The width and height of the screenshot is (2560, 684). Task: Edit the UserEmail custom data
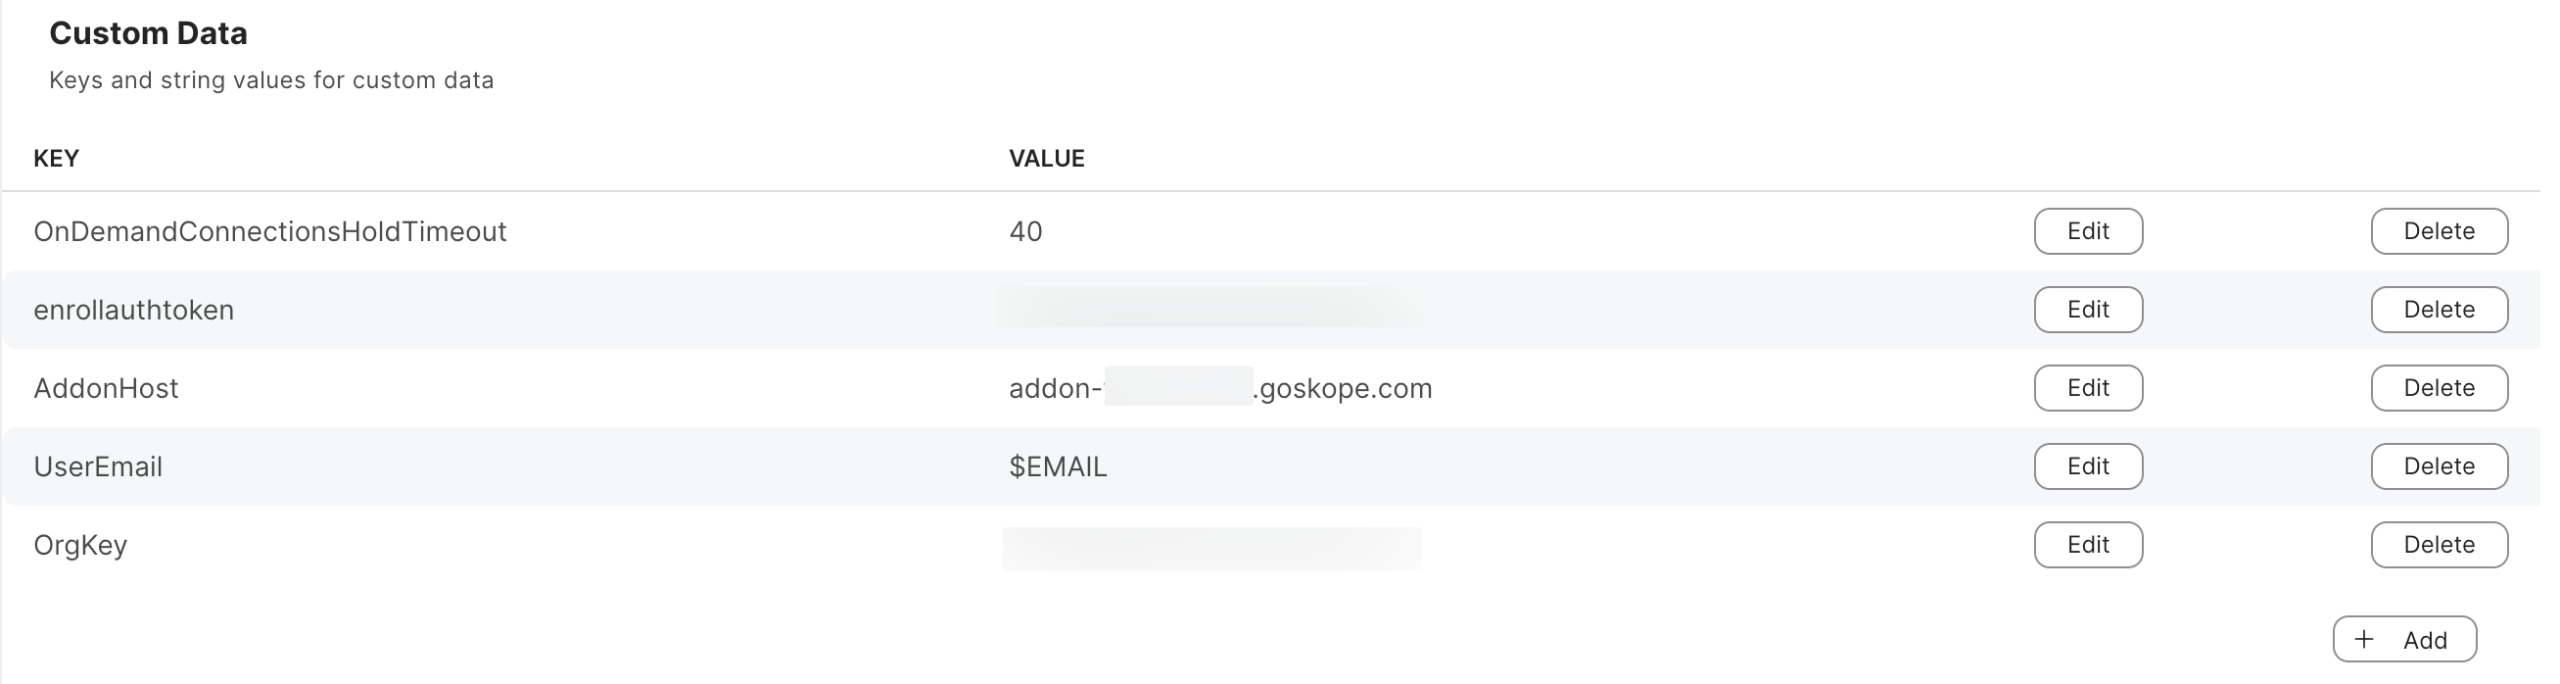(x=2087, y=466)
